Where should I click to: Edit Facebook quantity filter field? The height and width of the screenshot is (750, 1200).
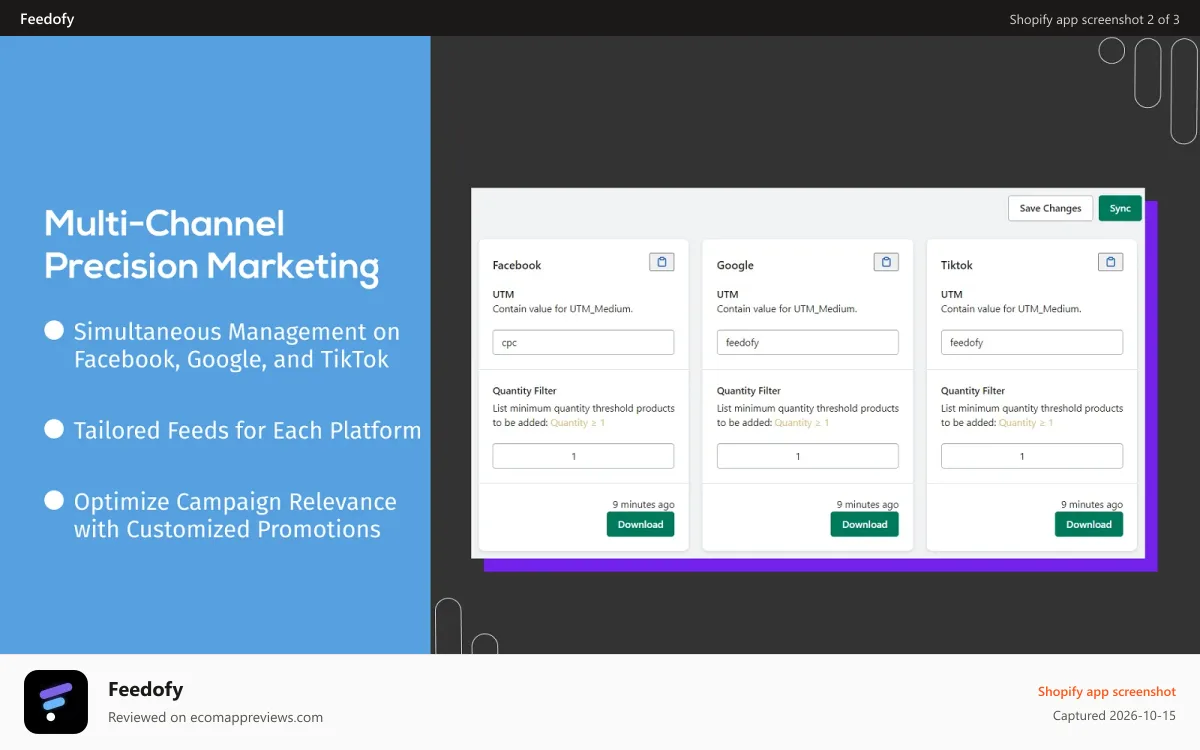(x=583, y=456)
